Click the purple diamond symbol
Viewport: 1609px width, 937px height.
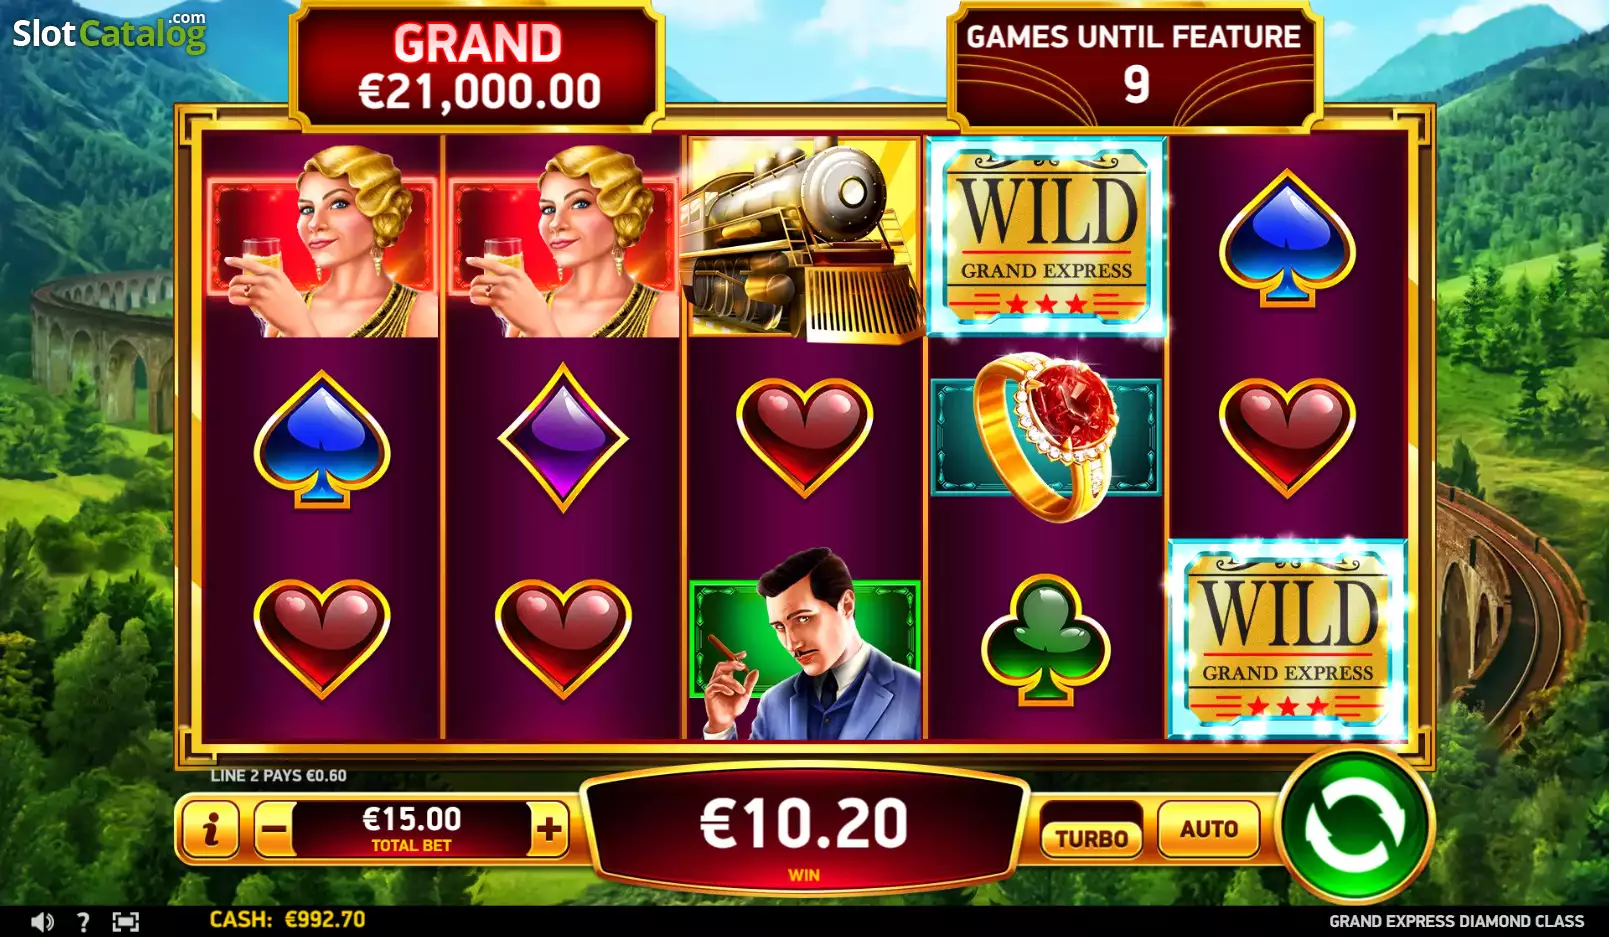563,437
